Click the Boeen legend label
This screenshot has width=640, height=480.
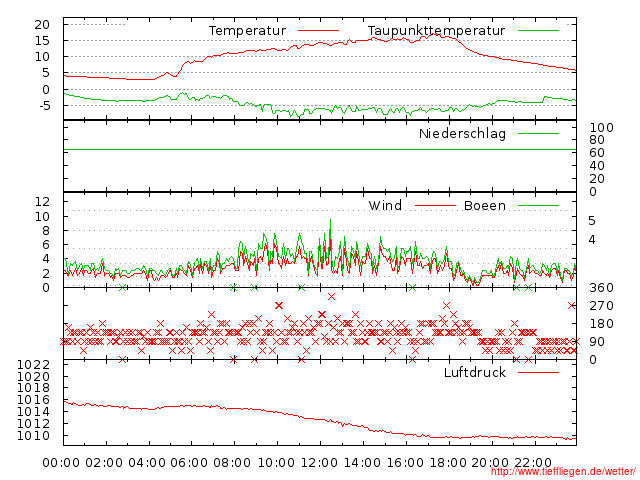click(484, 205)
